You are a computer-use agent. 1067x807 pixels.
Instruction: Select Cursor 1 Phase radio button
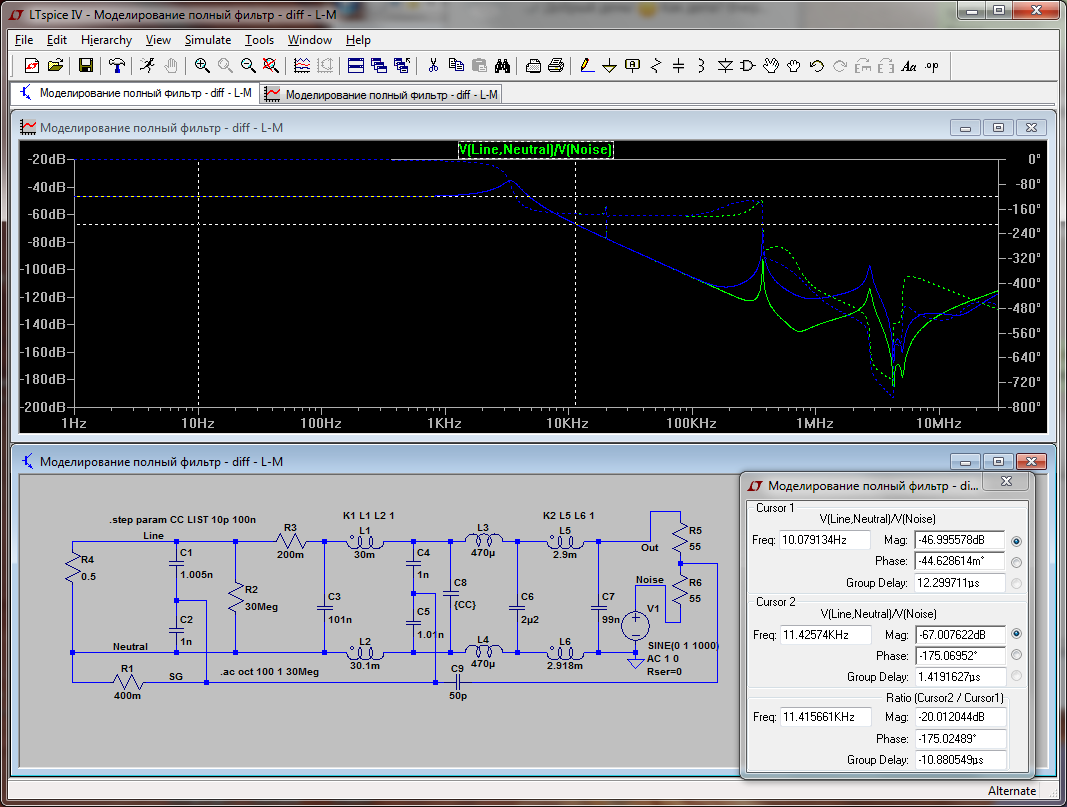tap(1017, 562)
